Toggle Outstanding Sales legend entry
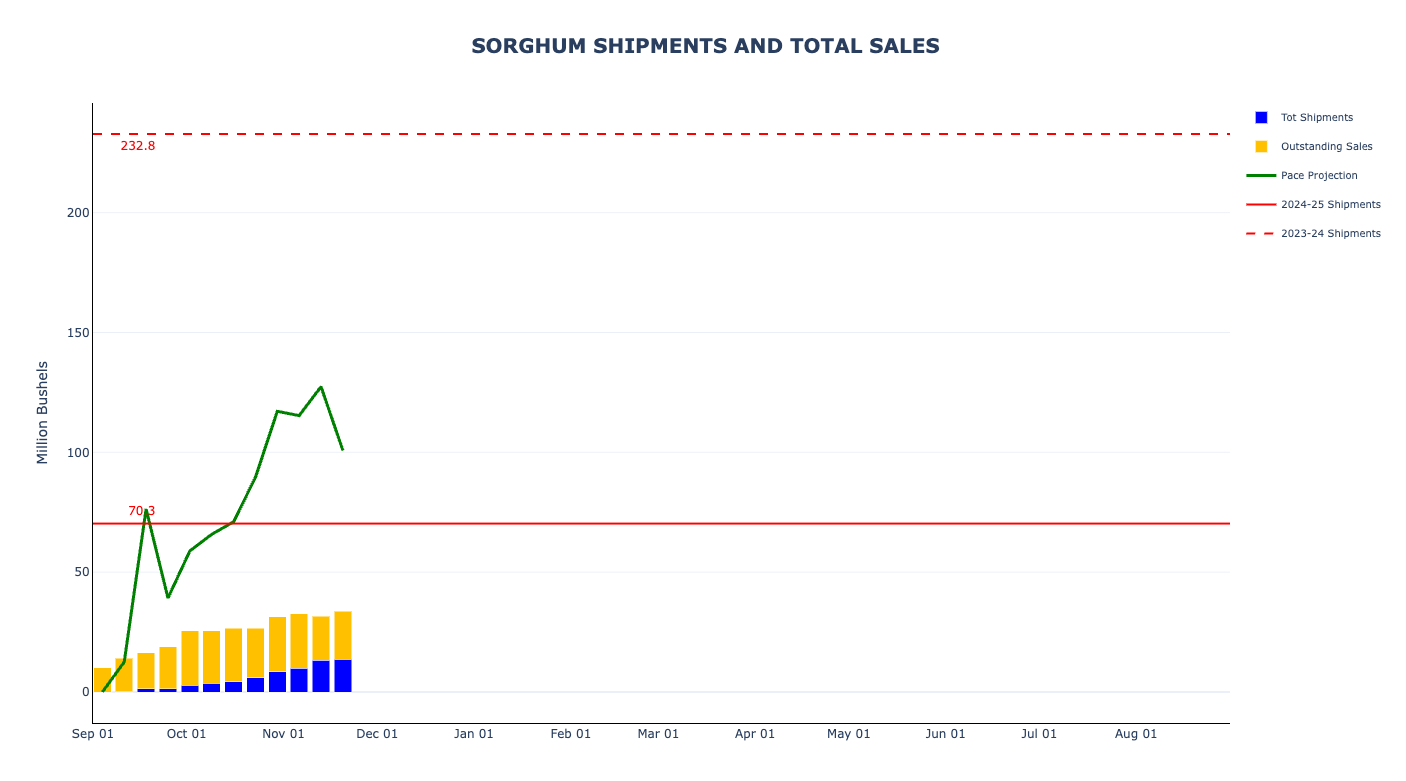 [x=1326, y=147]
